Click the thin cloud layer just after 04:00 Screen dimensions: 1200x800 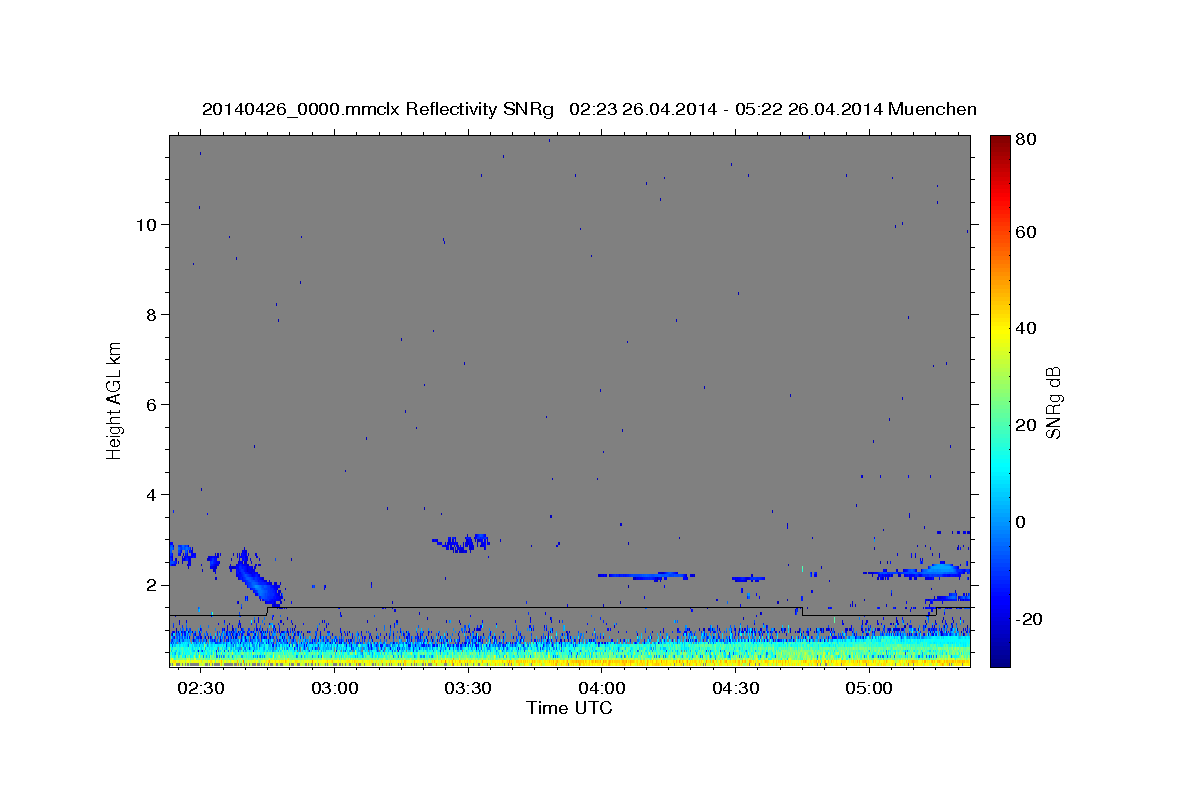click(x=646, y=576)
